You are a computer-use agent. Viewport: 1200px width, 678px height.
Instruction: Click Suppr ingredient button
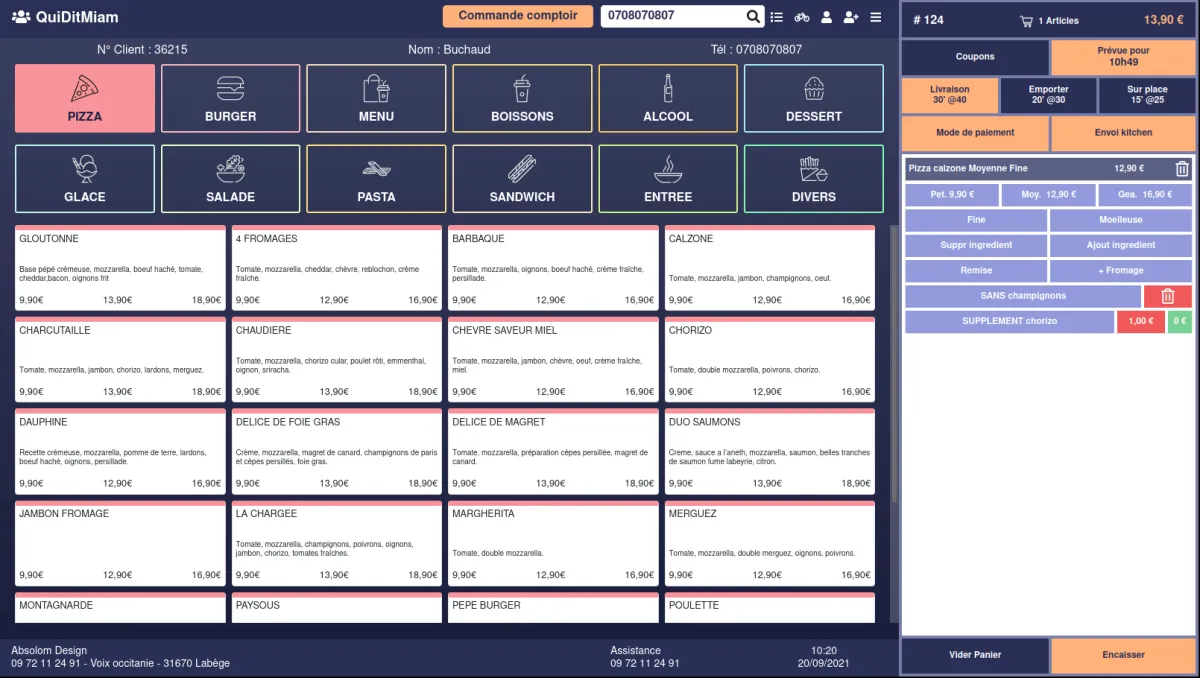(x=976, y=245)
